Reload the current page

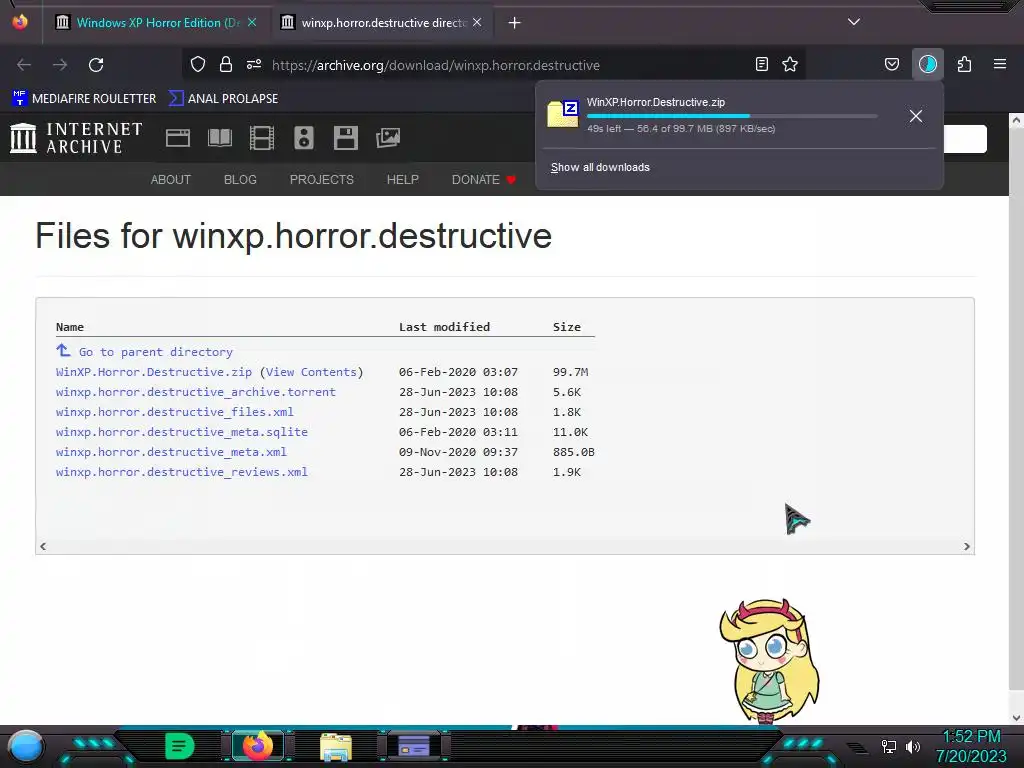coord(96,65)
